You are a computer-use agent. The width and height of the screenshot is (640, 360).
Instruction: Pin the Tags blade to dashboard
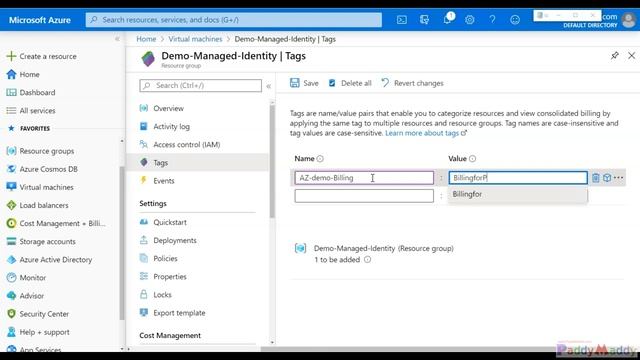(x=615, y=56)
